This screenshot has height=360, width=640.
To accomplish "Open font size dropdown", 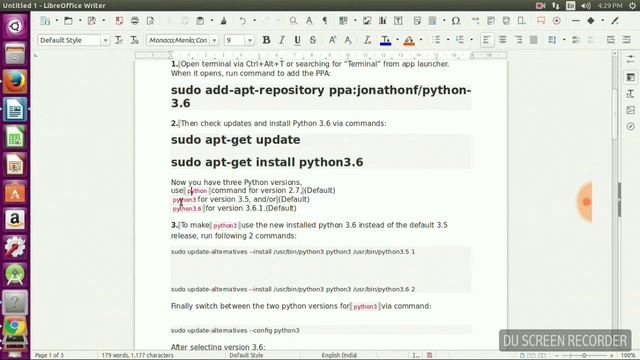I will [x=250, y=40].
